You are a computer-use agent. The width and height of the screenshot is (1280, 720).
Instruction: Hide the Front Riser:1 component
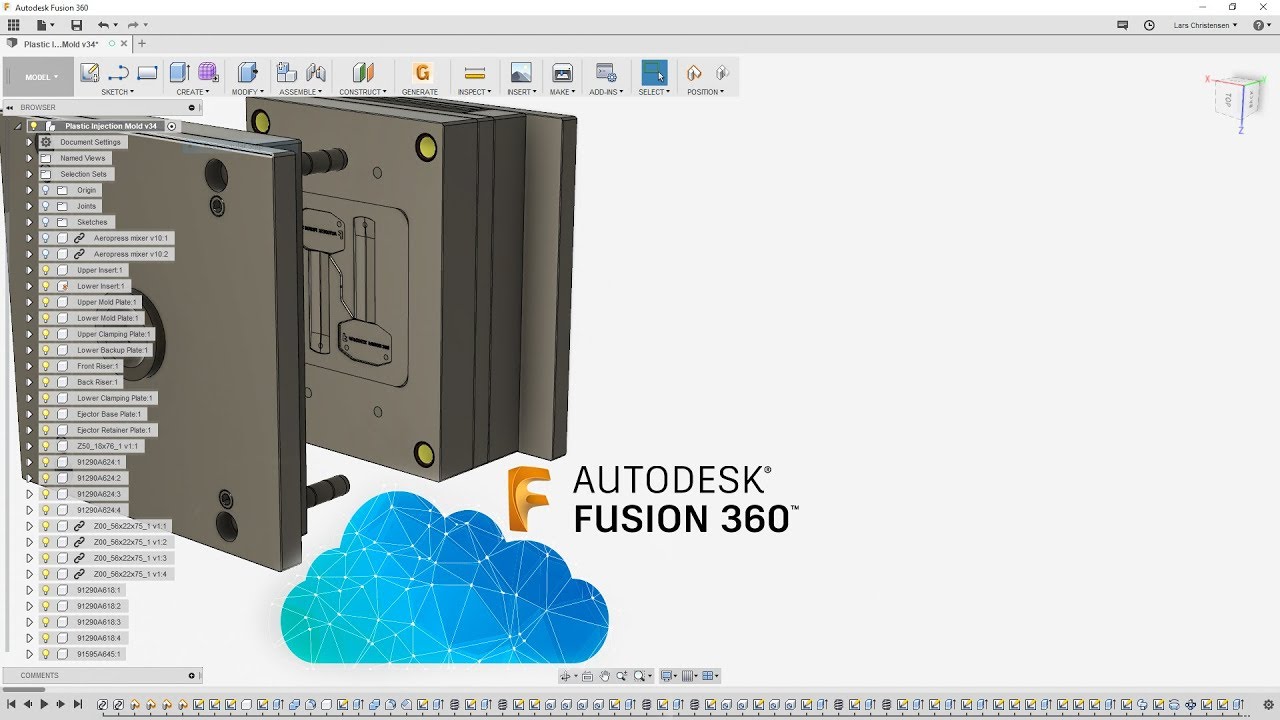[x=45, y=366]
